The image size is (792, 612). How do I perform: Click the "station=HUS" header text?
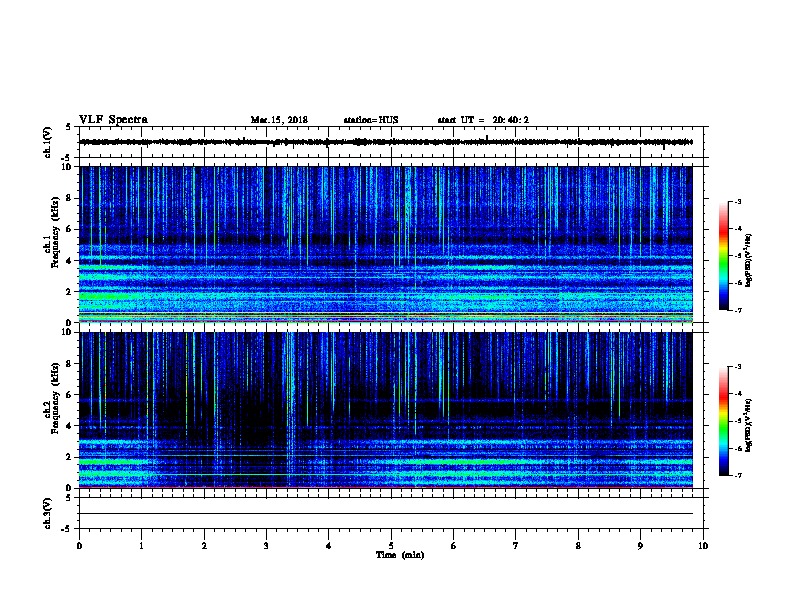point(371,120)
